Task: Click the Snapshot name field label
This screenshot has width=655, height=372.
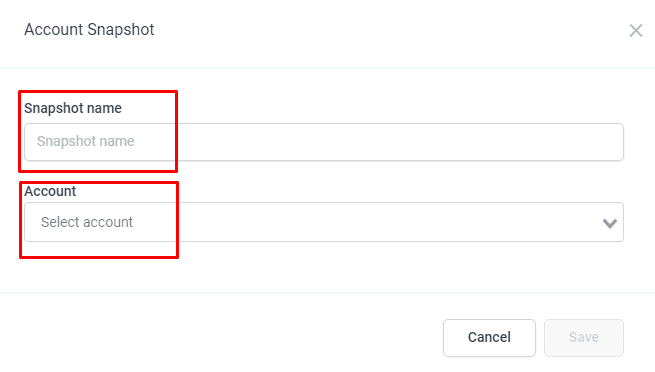Action: click(73, 108)
